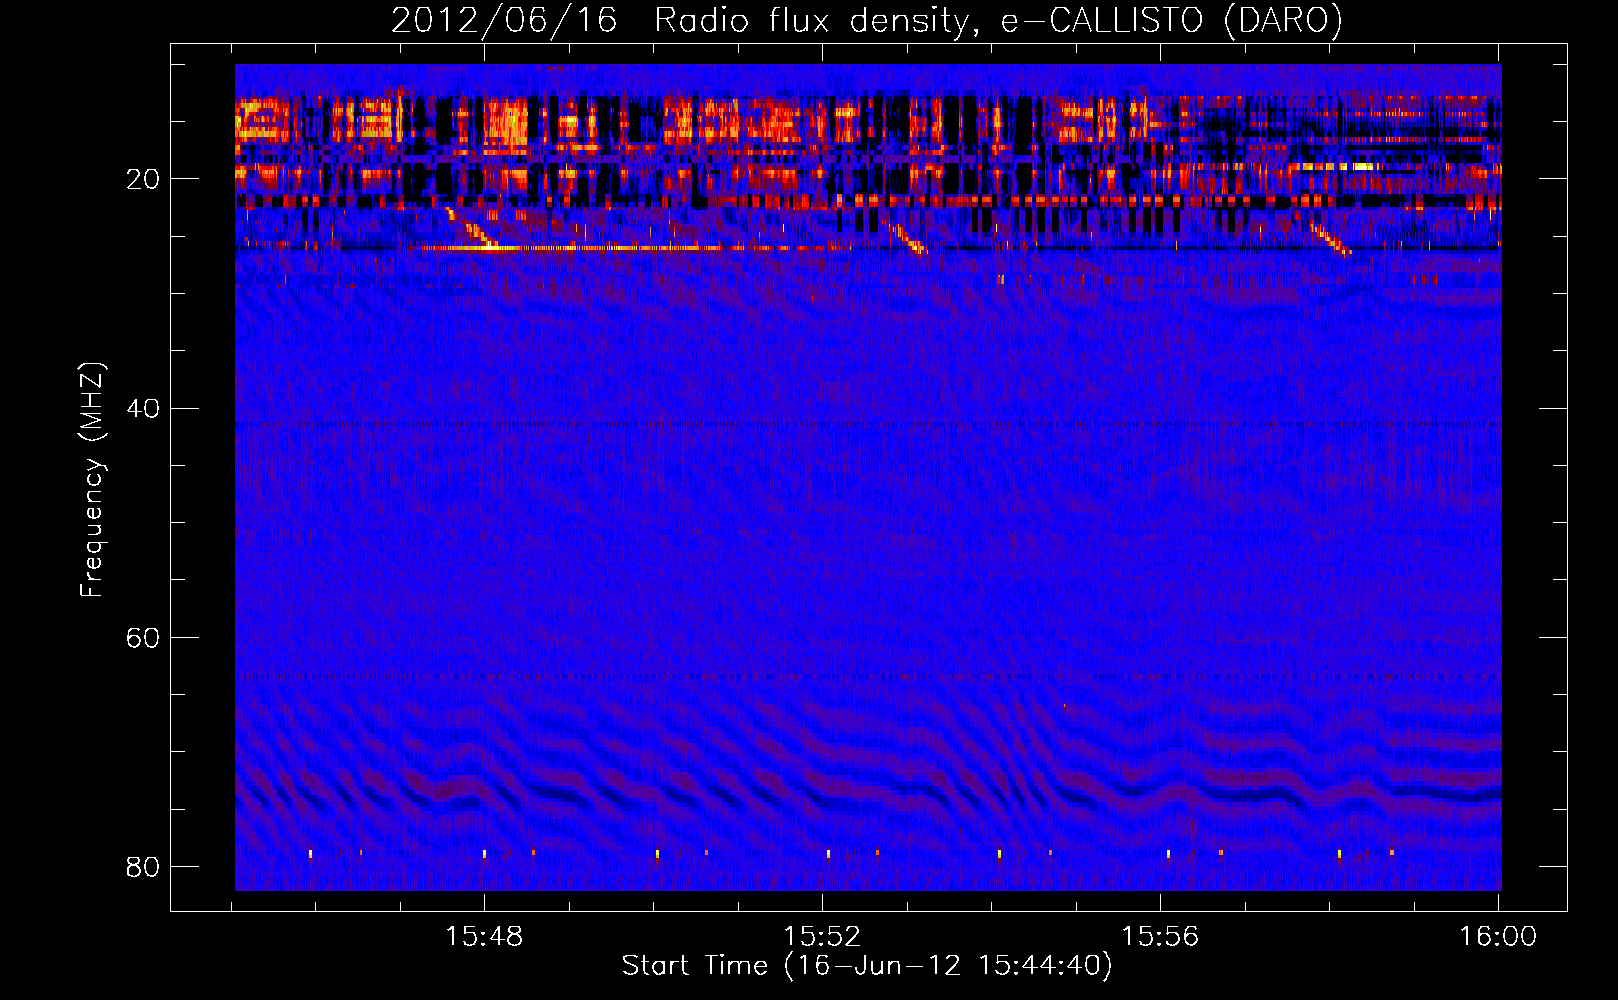Click the 15:52 time tick label
Viewport: 1618px width, 1000px height.
tap(822, 936)
